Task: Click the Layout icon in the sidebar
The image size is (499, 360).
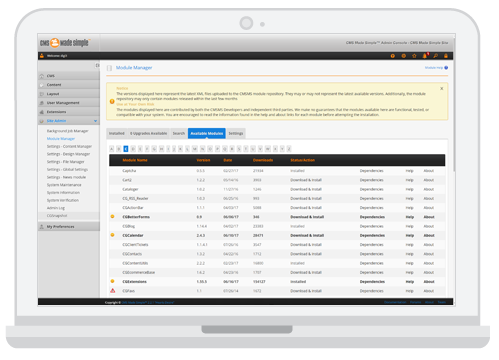Action: click(42, 94)
